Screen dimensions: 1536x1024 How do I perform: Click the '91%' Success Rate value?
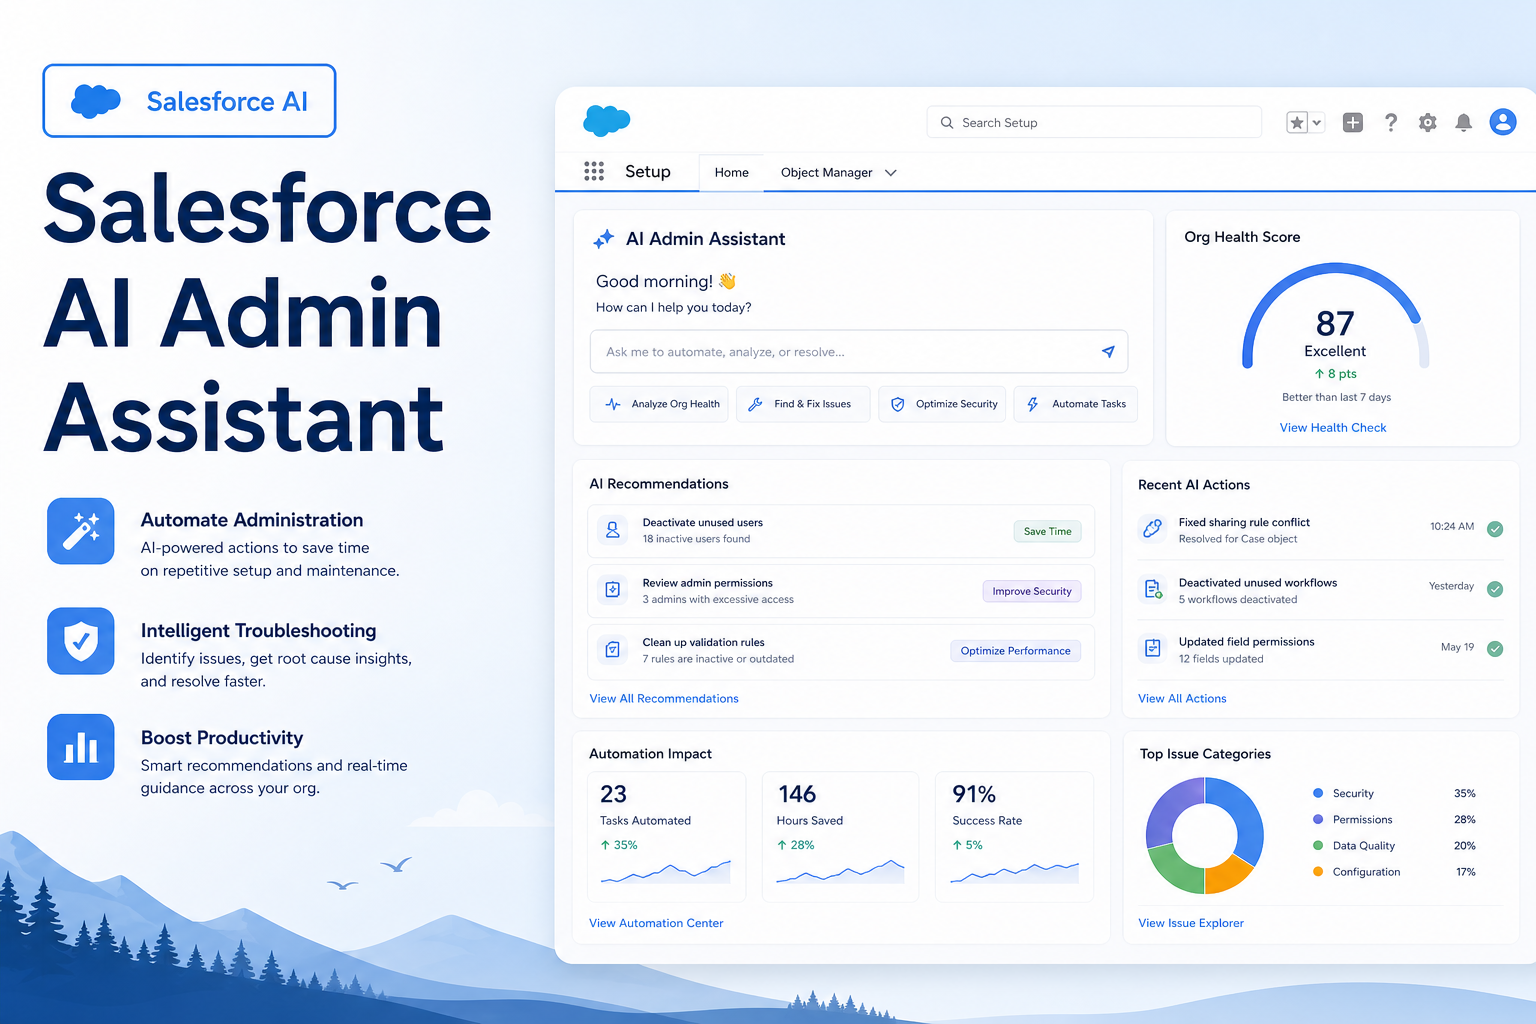[x=974, y=794]
